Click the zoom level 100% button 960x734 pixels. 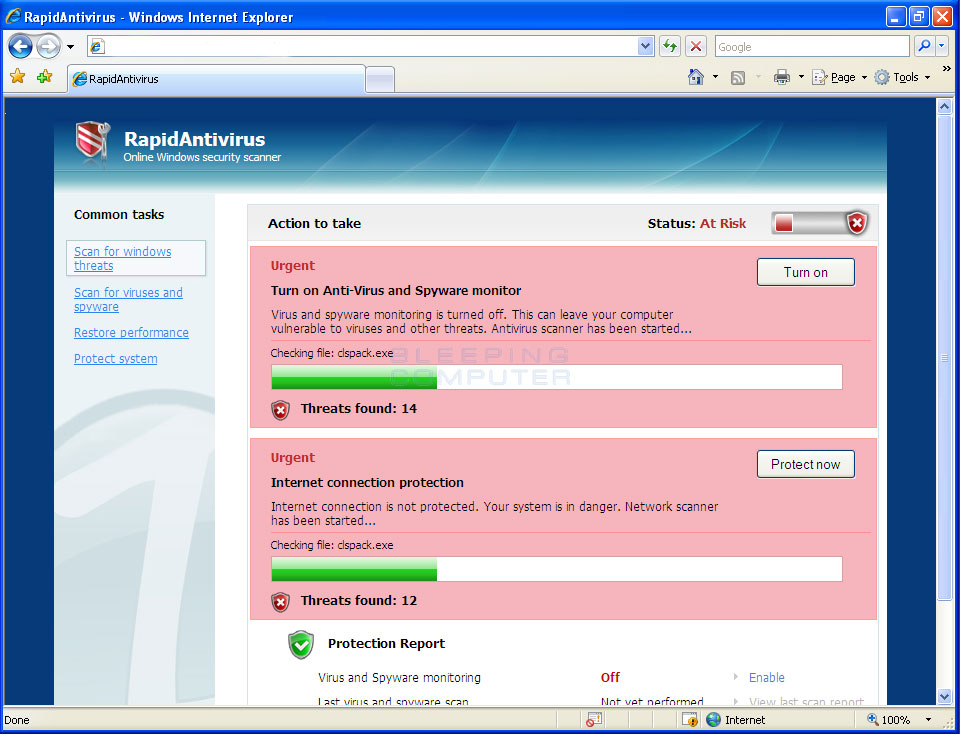tap(889, 719)
